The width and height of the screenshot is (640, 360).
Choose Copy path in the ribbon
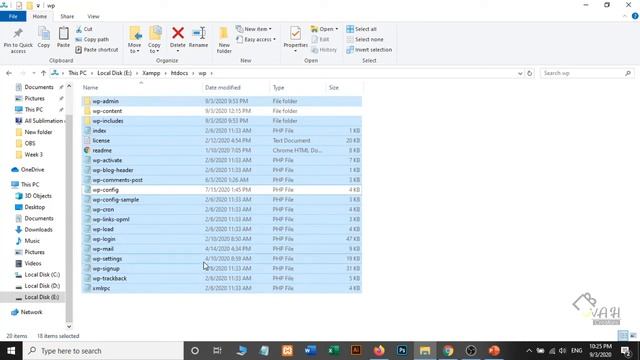click(x=92, y=39)
